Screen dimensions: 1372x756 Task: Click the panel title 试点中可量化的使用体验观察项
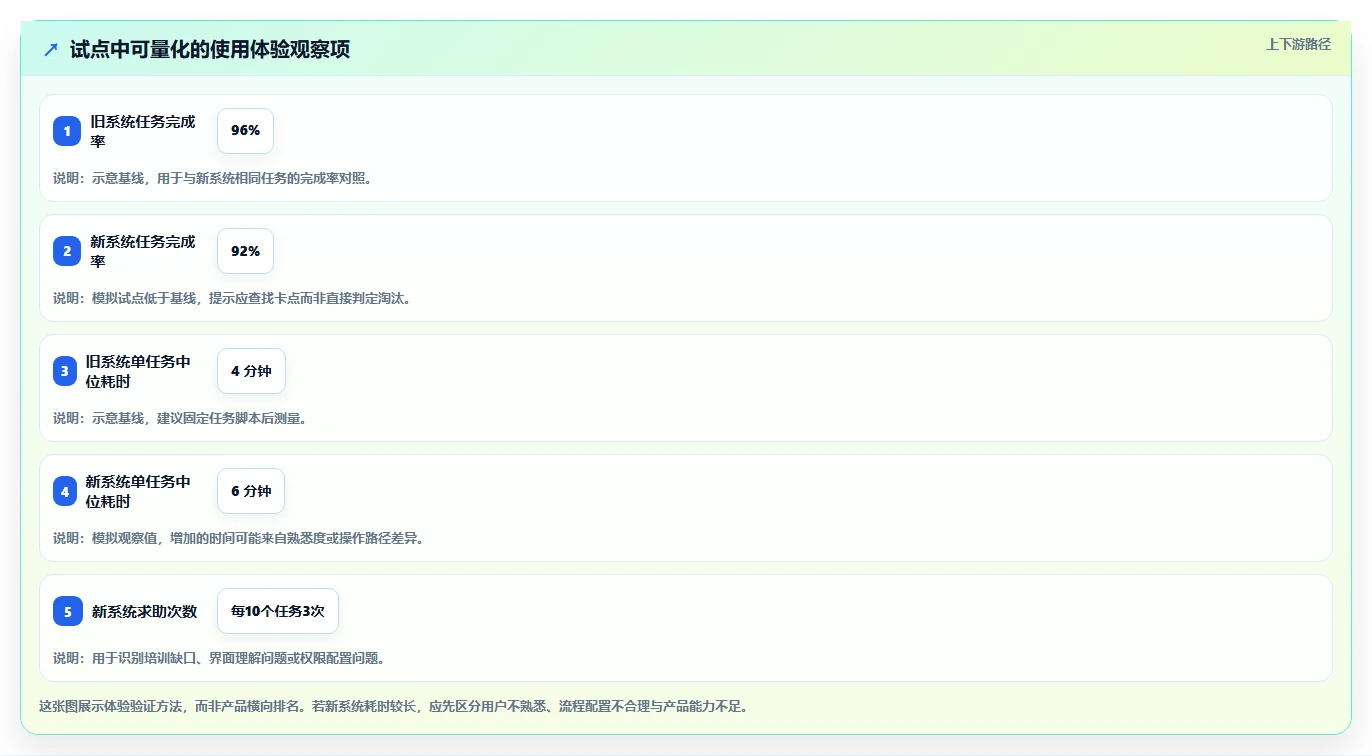[x=210, y=49]
